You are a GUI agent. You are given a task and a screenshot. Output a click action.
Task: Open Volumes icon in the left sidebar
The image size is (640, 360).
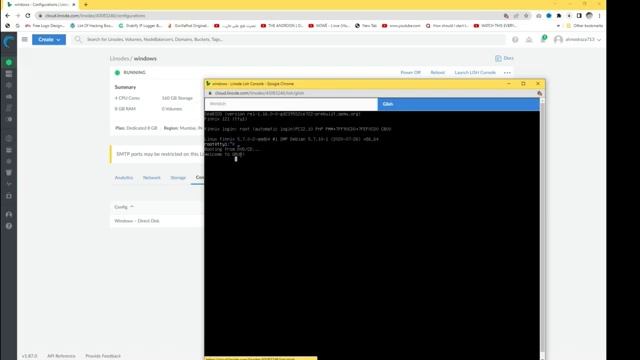tap(9, 74)
